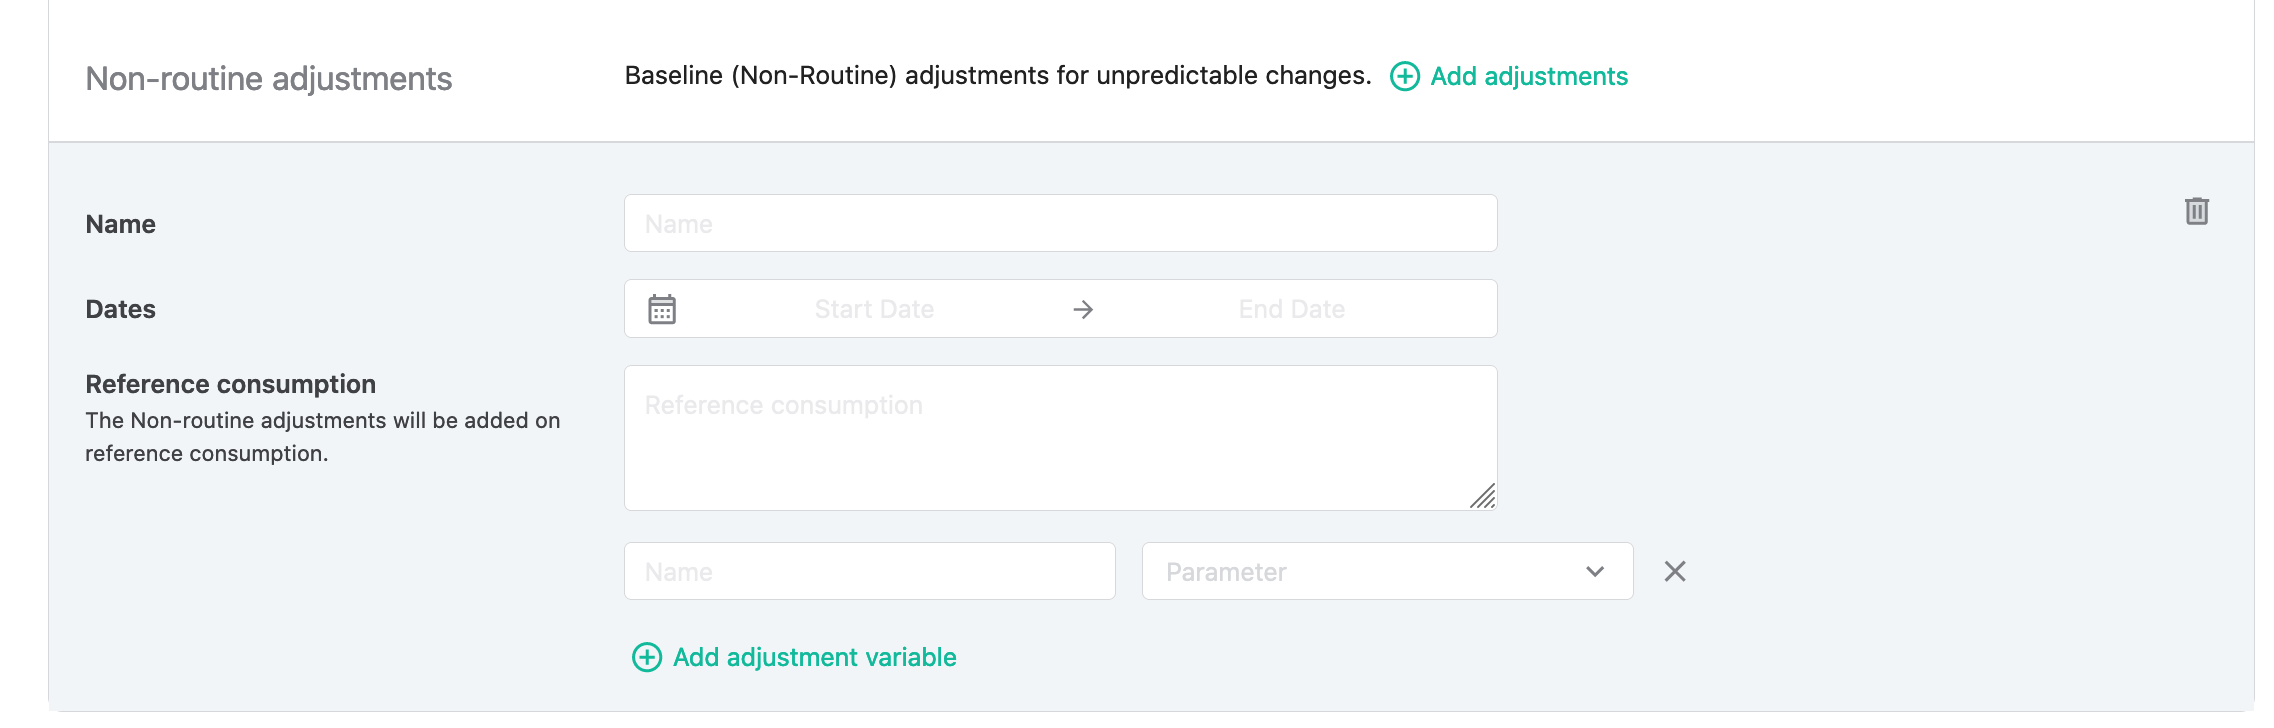This screenshot has height=728, width=2274.
Task: Click the bold Reference consumption label
Action: pos(231,384)
